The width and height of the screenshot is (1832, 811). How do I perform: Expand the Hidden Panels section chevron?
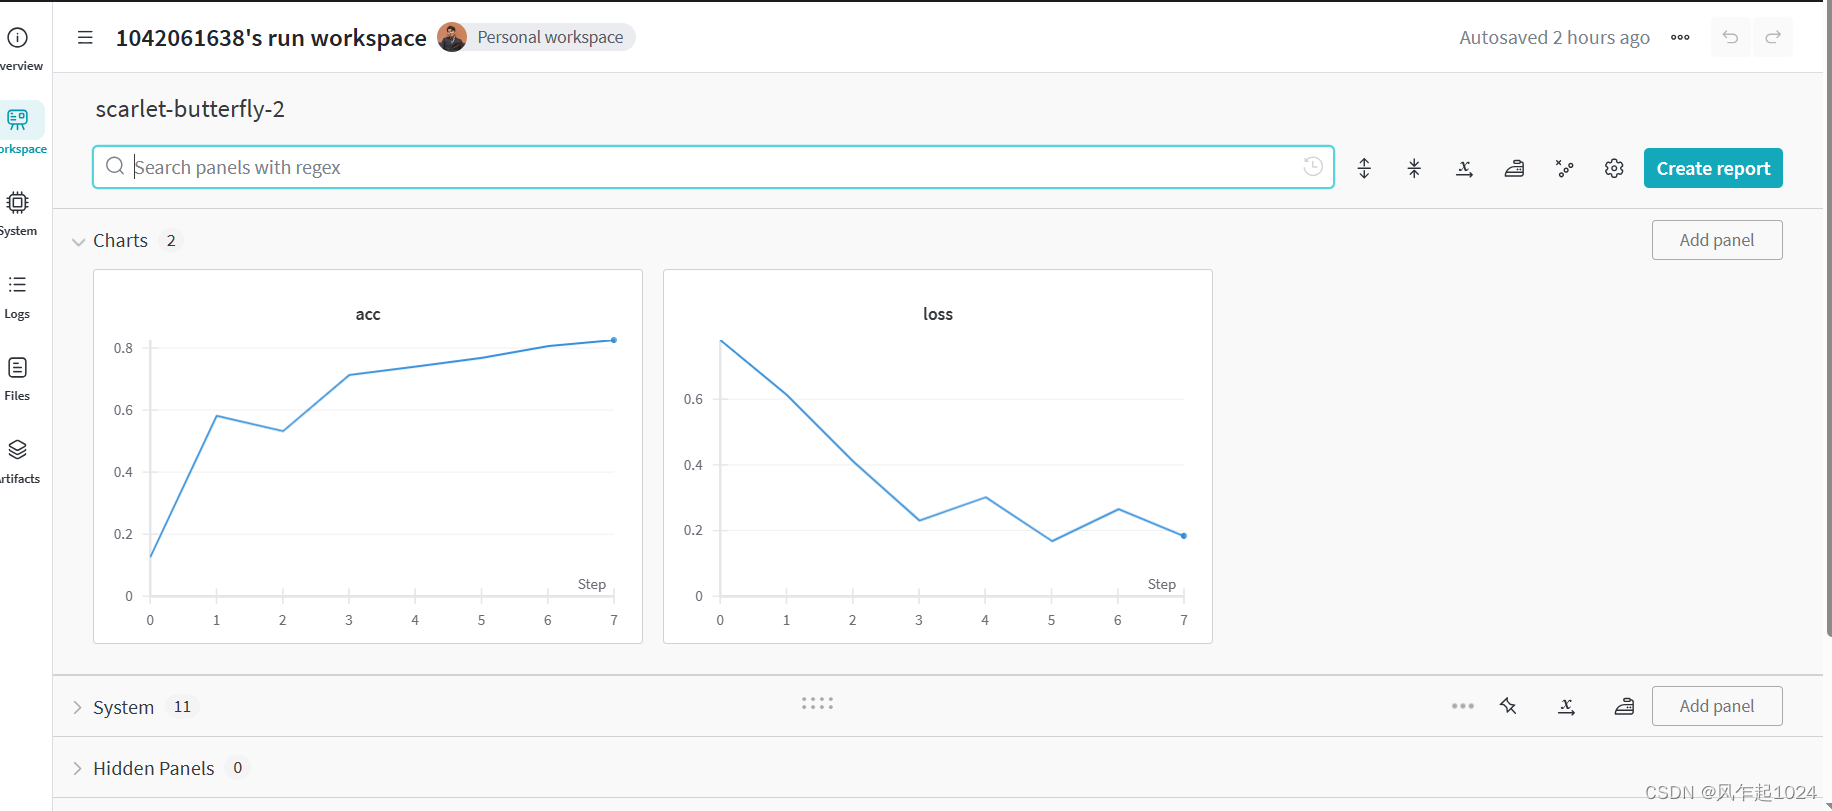(x=77, y=768)
